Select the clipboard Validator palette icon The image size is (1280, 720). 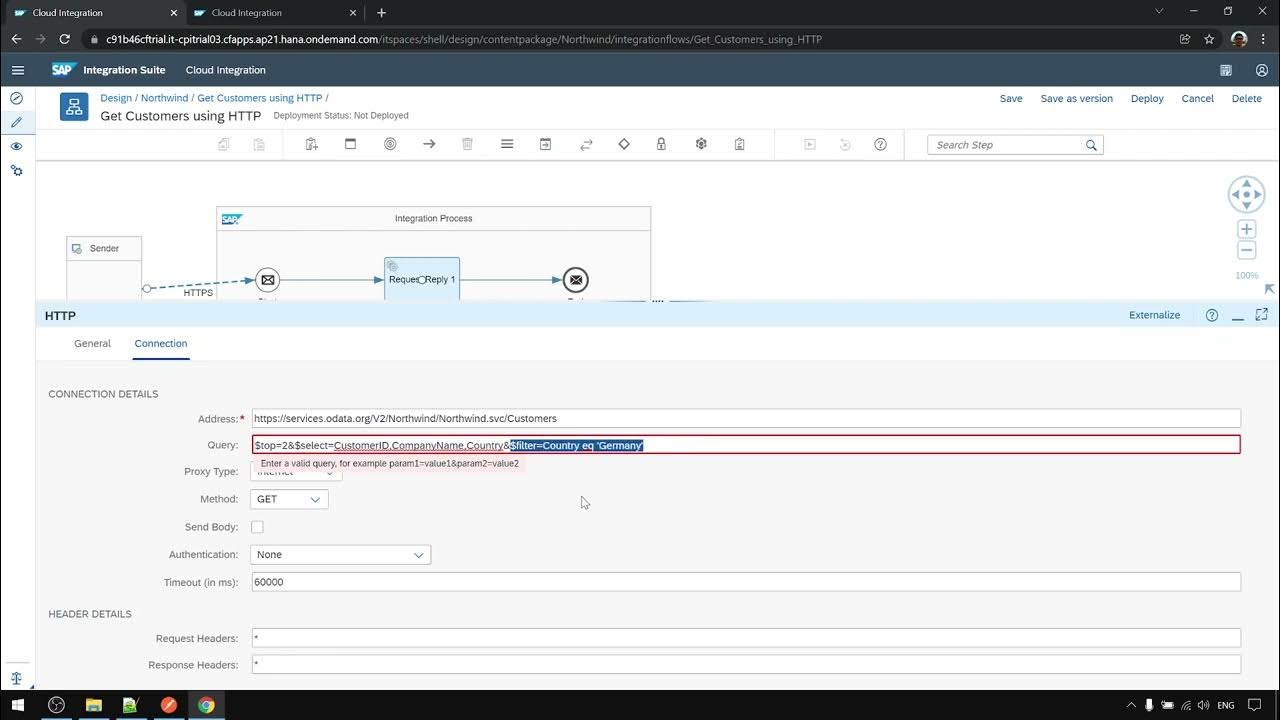pyautogui.click(x=739, y=144)
